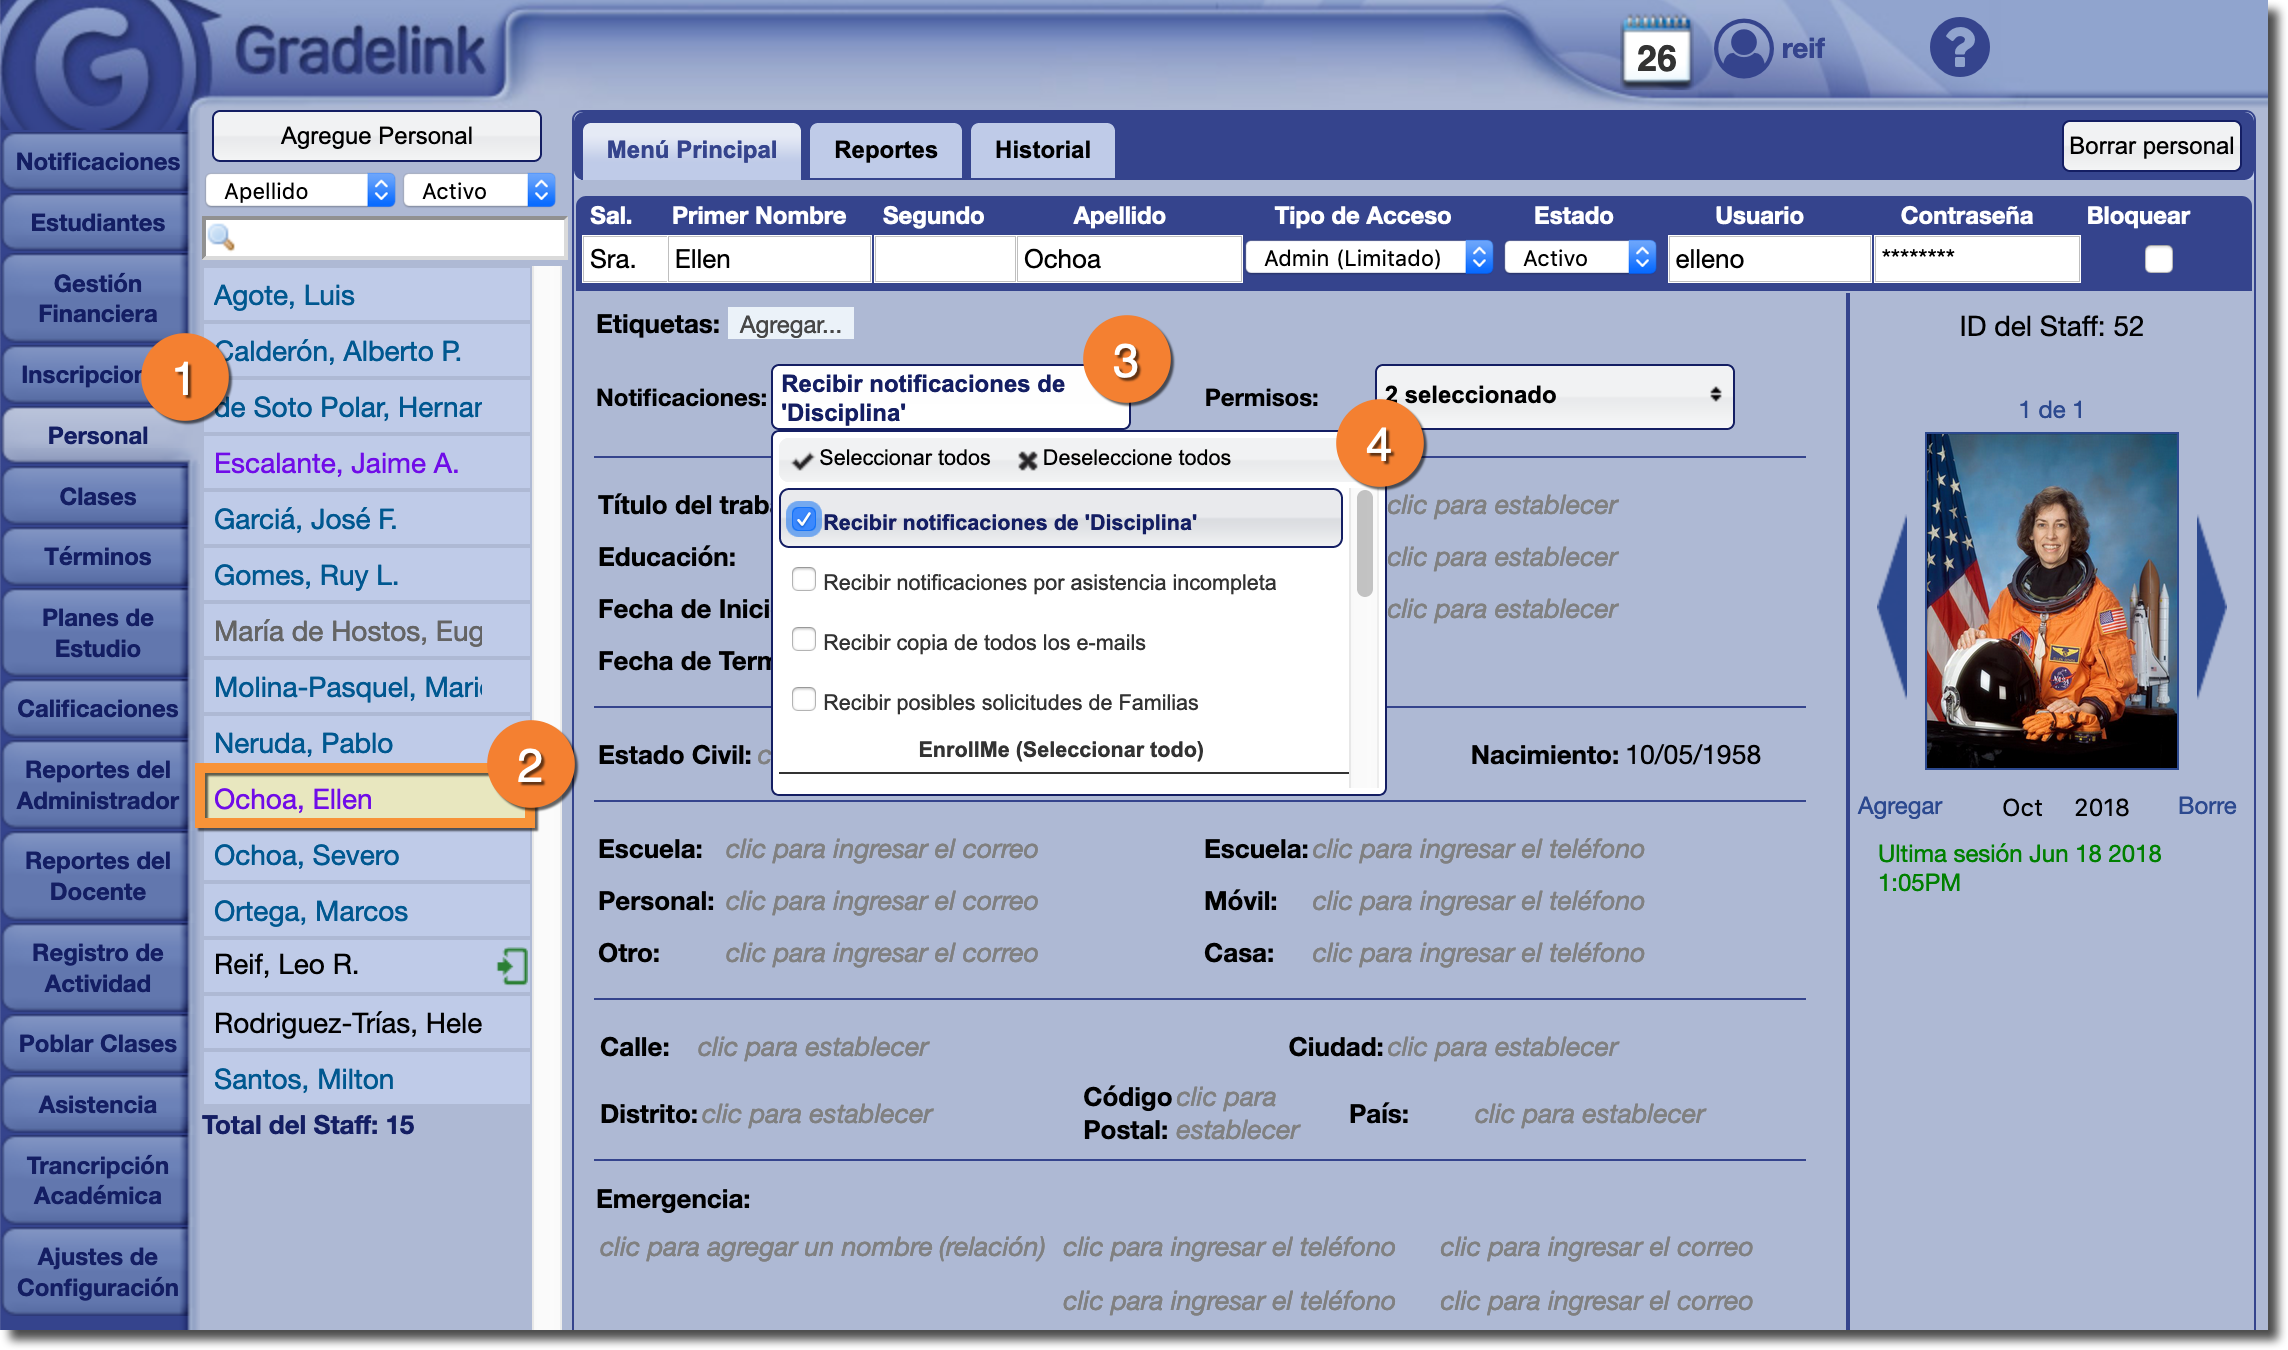Click the magnifier icon in staff search
The width and height of the screenshot is (2288, 1350).
[x=221, y=238]
